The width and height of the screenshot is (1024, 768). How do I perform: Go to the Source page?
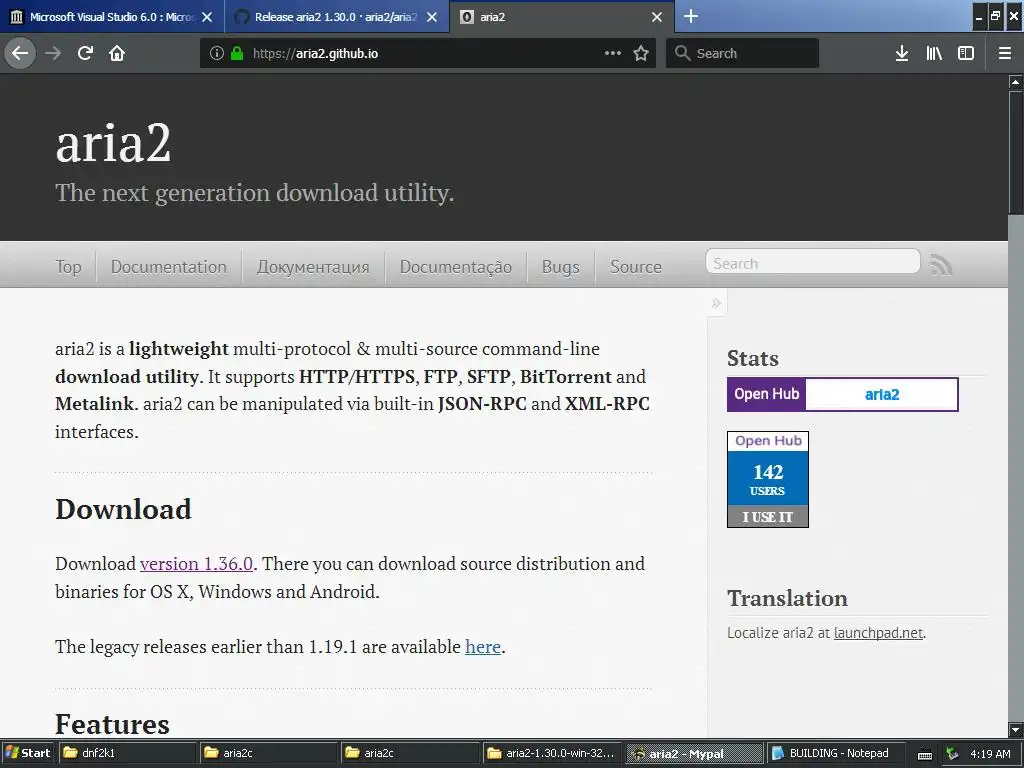tap(635, 266)
